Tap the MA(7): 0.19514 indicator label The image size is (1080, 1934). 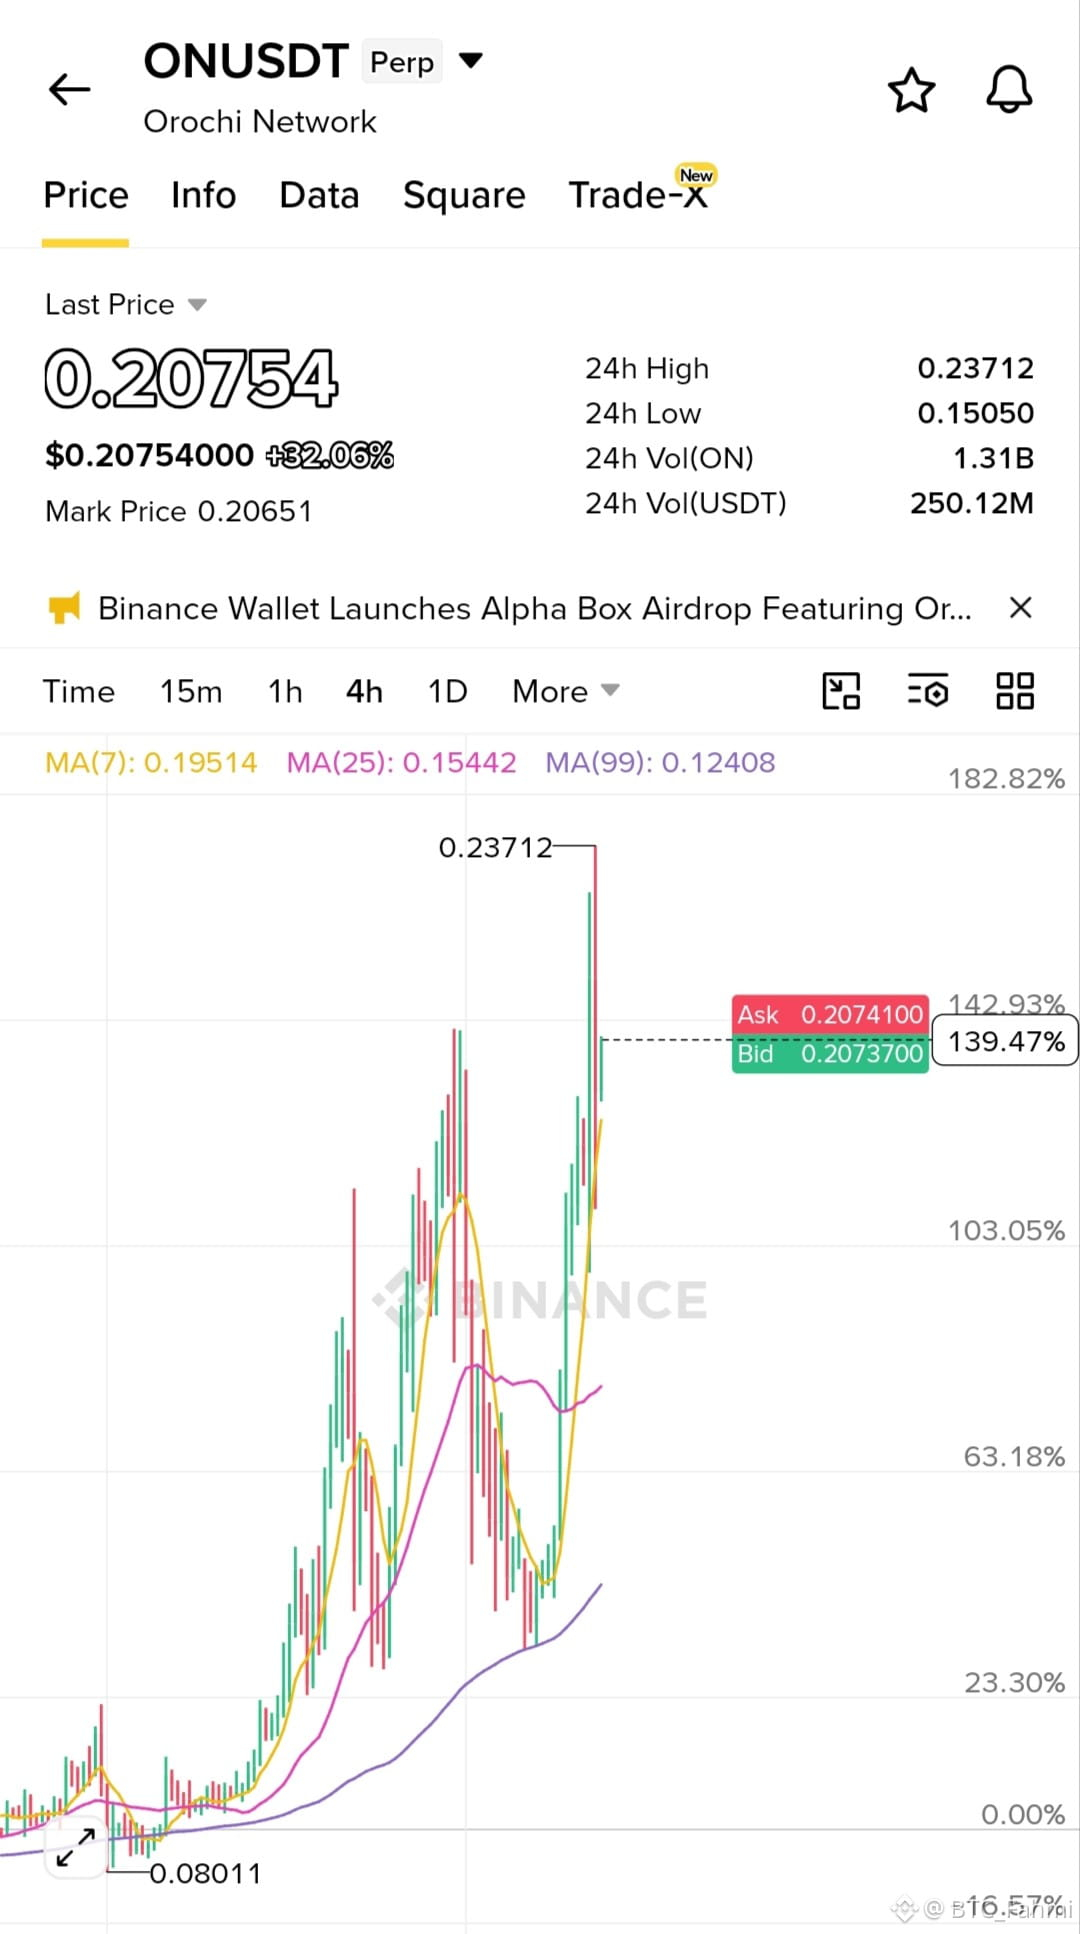click(151, 763)
